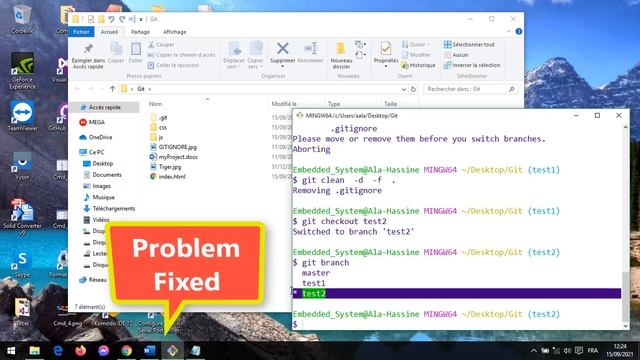Click Modifier in ribbon

[x=416, y=55]
